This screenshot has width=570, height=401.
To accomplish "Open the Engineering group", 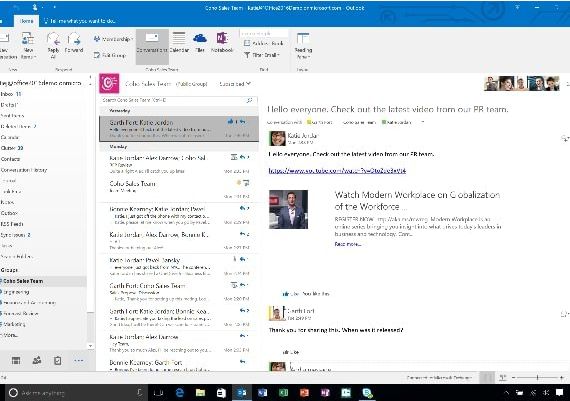I will pos(16,292).
